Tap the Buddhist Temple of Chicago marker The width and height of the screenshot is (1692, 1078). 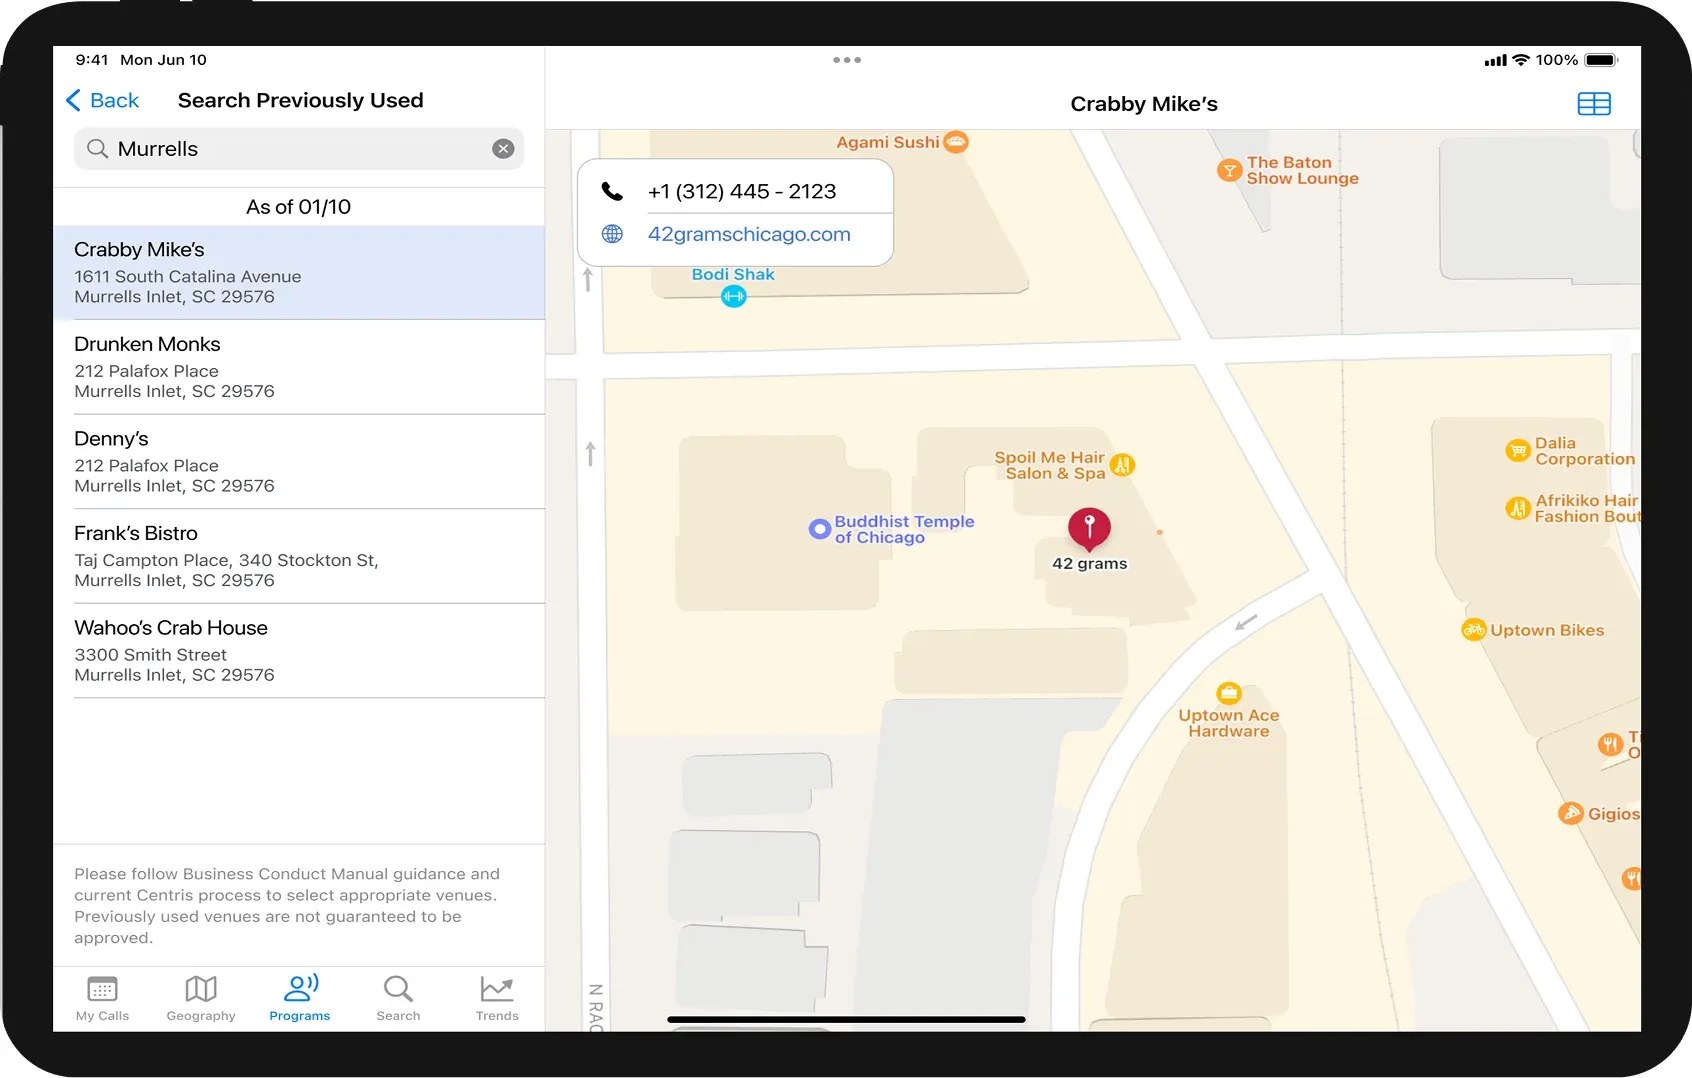click(820, 529)
